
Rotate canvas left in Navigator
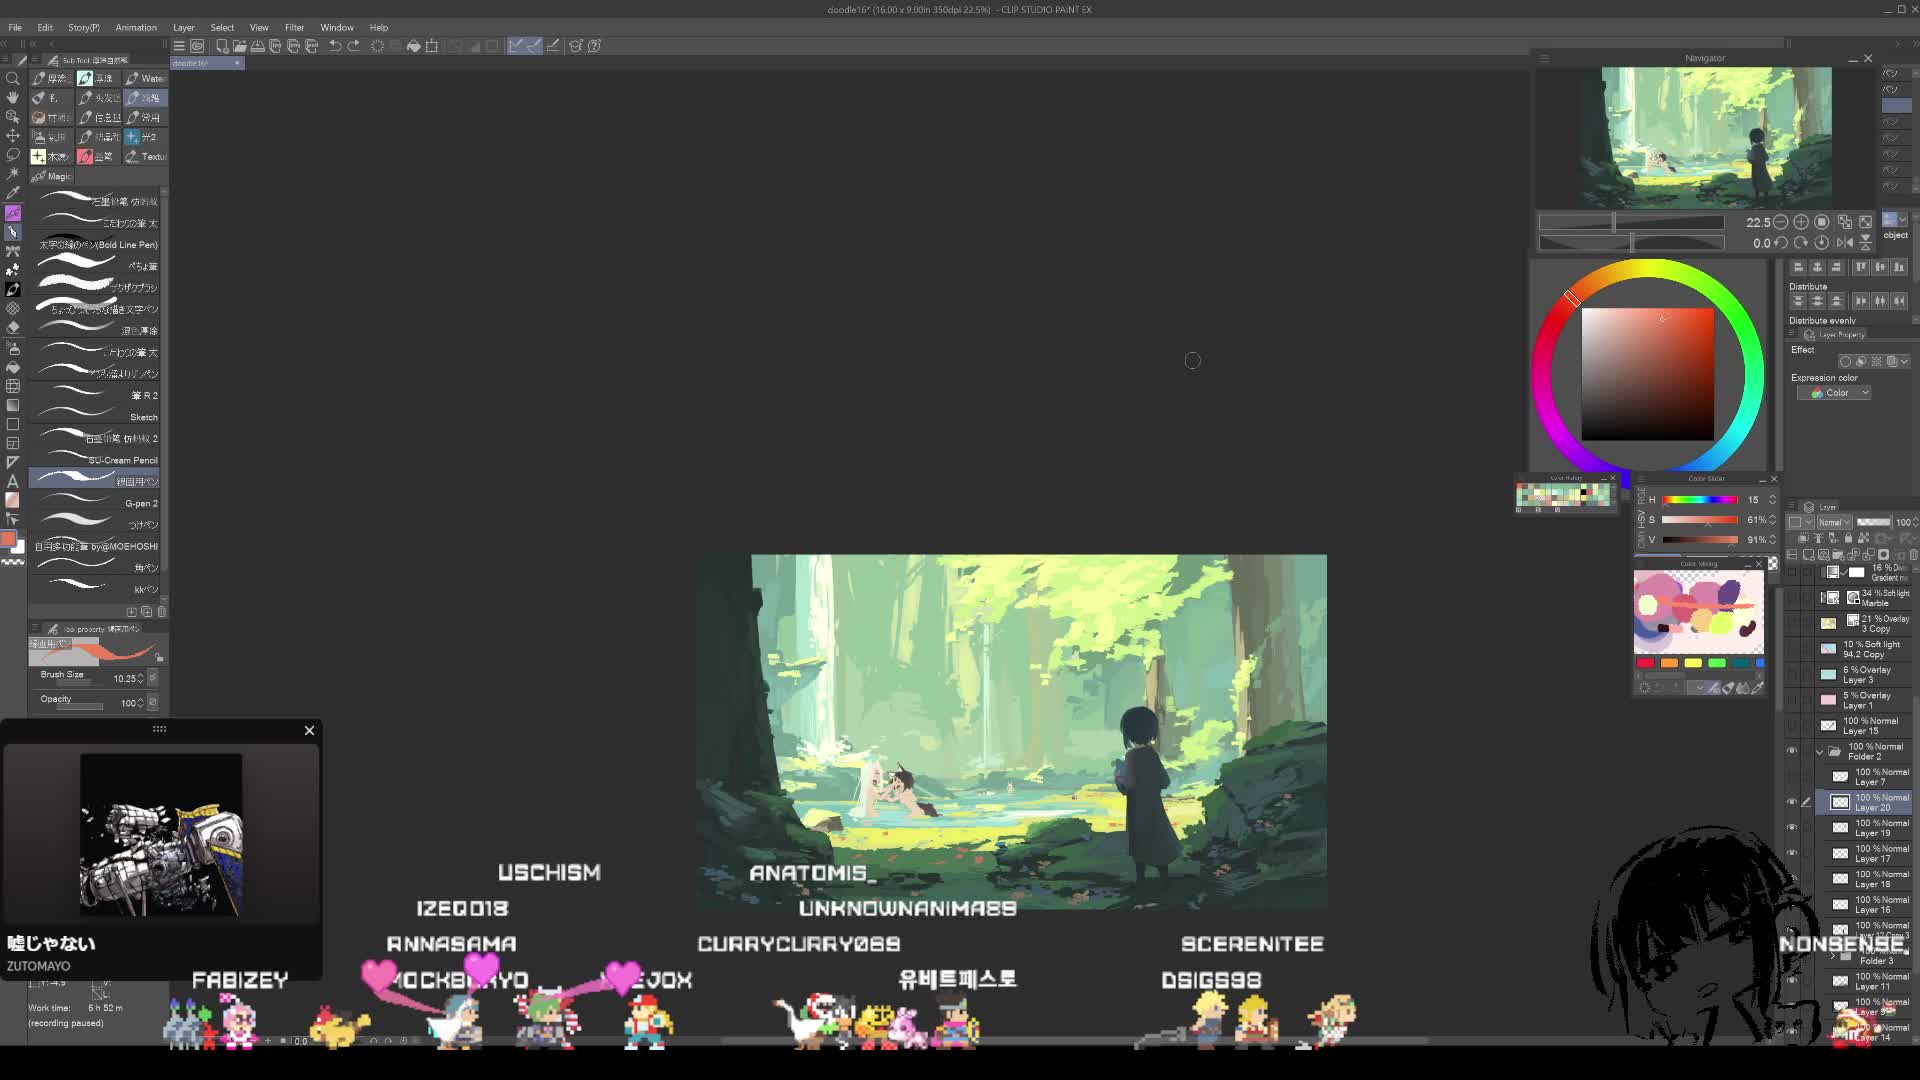pyautogui.click(x=1781, y=242)
